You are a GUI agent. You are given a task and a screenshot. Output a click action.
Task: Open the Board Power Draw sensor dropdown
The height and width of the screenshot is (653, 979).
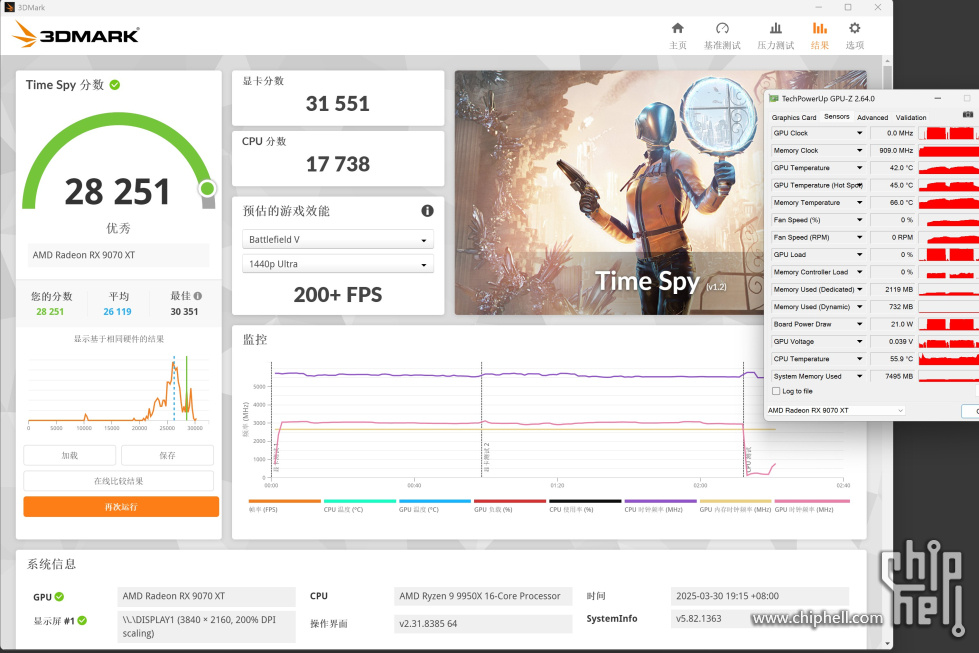click(860, 324)
